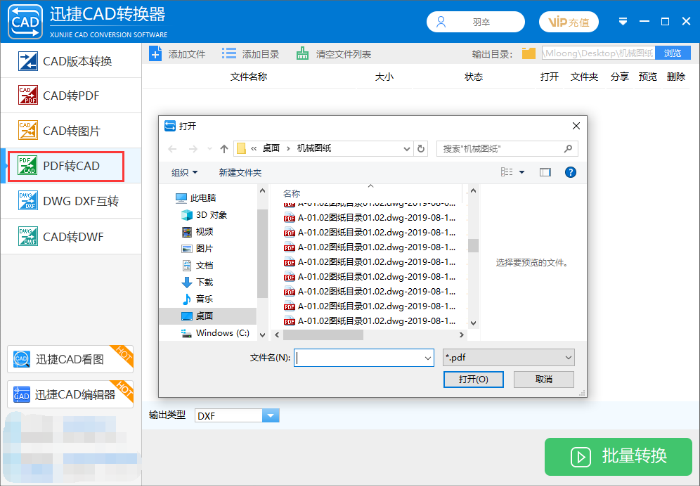Click the 浏览 browse button

673,54
